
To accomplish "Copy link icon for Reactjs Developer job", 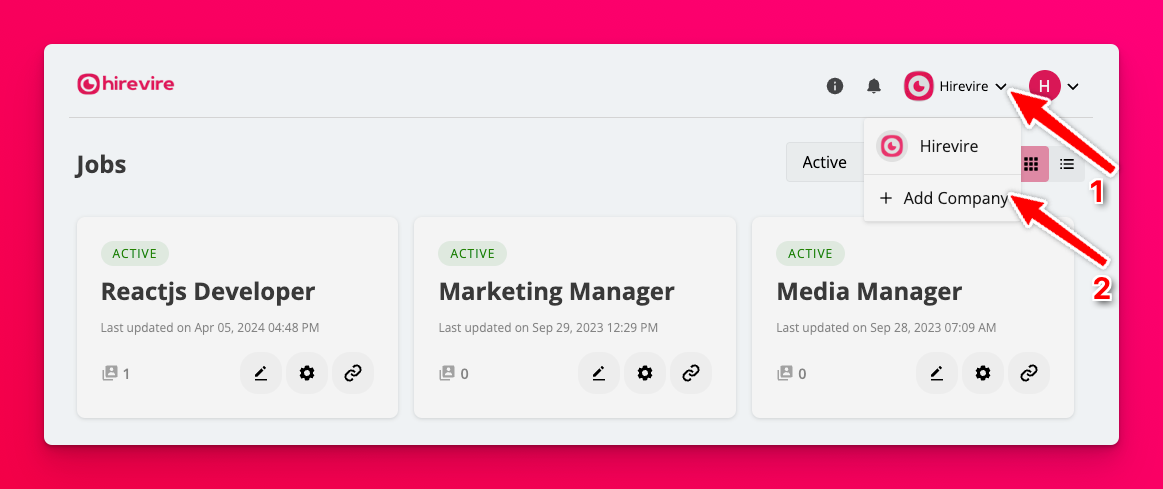I will [x=353, y=373].
